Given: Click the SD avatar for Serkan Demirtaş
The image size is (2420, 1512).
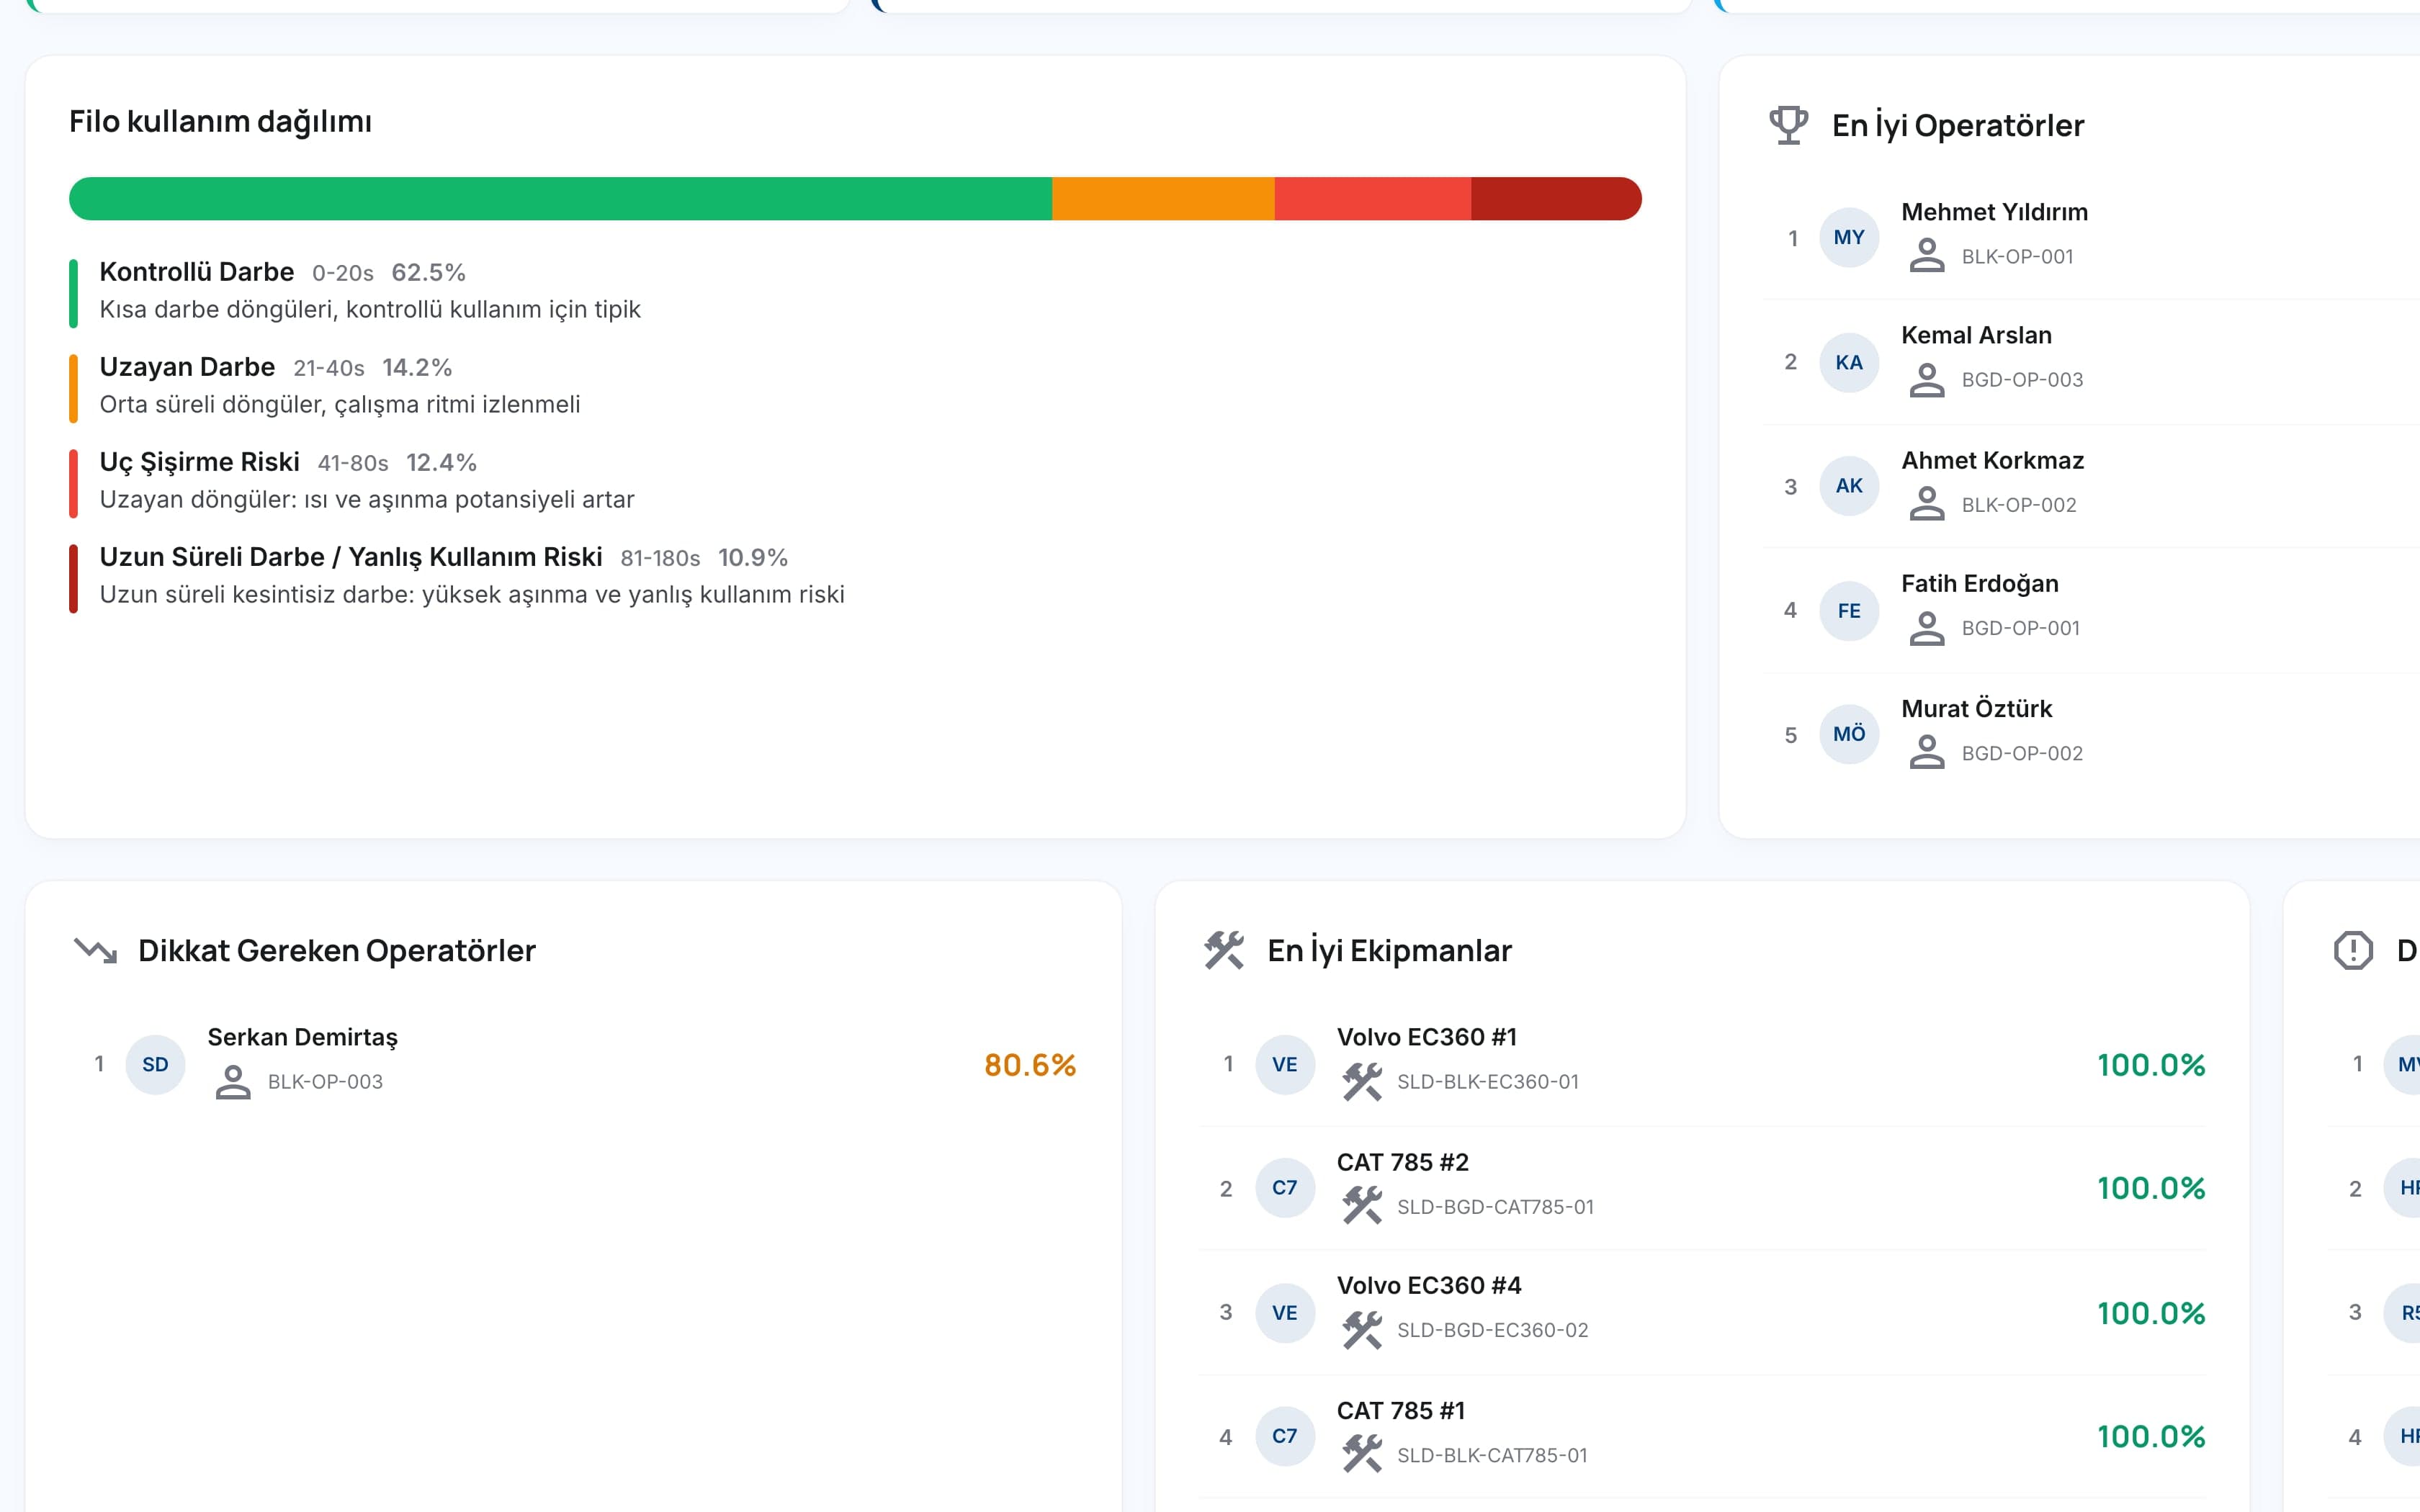Looking at the screenshot, I should (x=155, y=1064).
